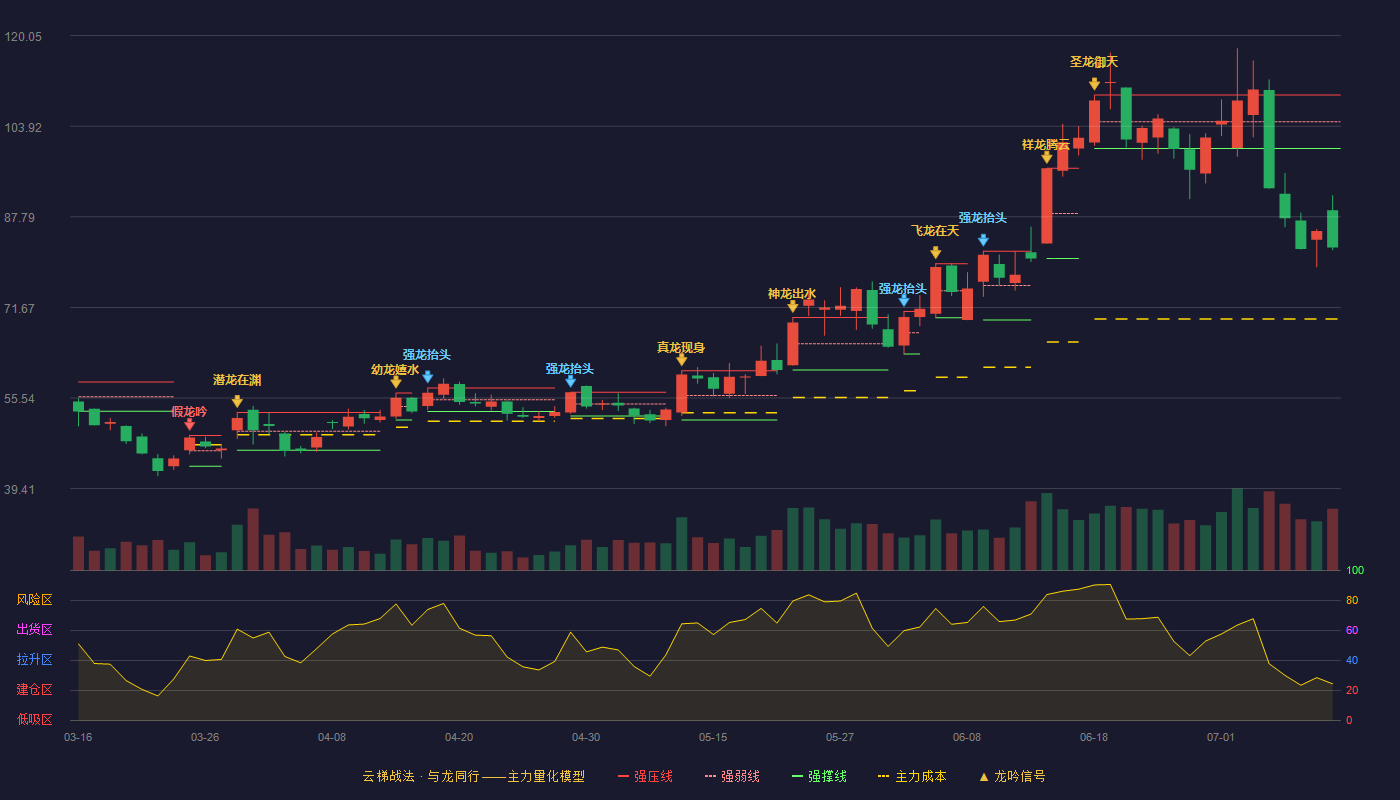Click the green 100 indicator scale label
1400x800 pixels.
tap(1355, 571)
